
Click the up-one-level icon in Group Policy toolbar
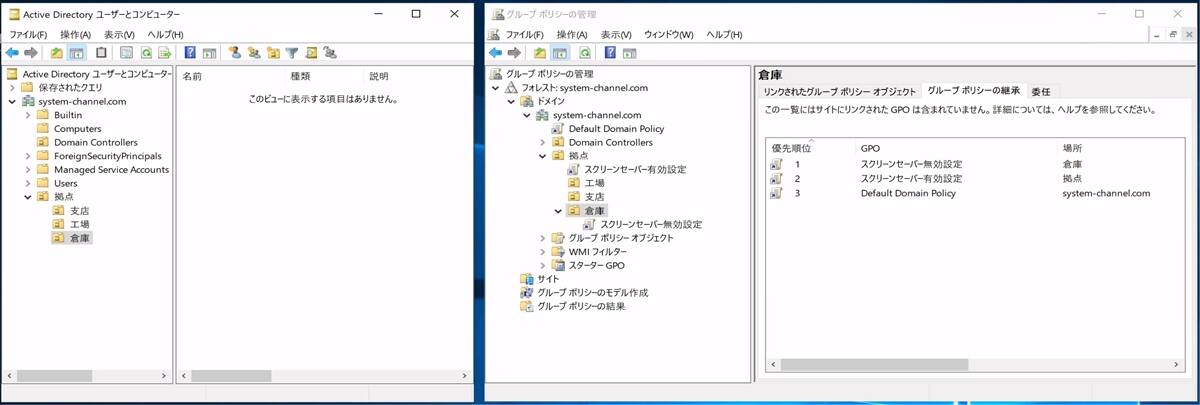pyautogui.click(x=540, y=53)
